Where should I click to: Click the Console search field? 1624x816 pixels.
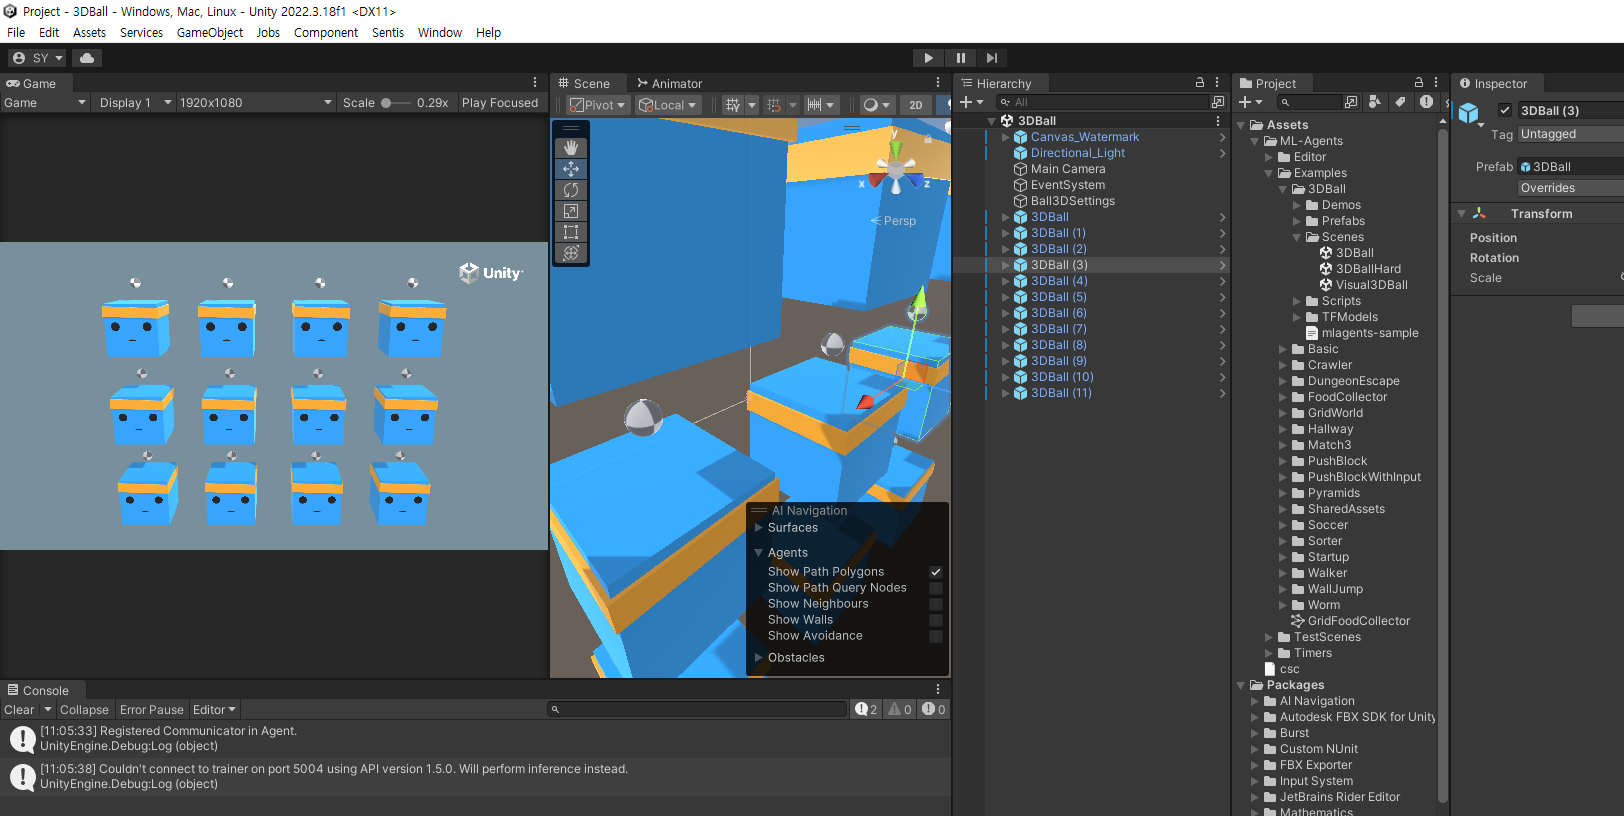697,709
